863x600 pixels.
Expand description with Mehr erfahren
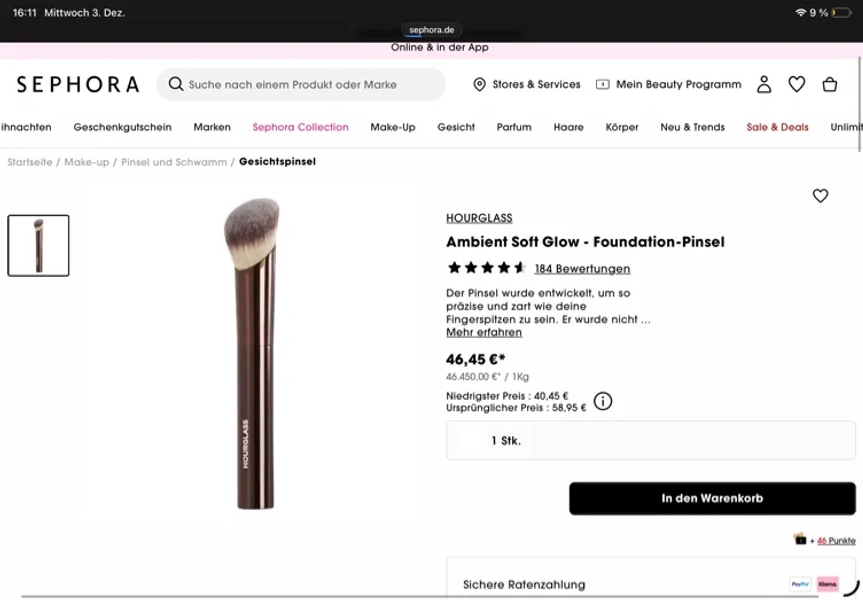tap(484, 332)
